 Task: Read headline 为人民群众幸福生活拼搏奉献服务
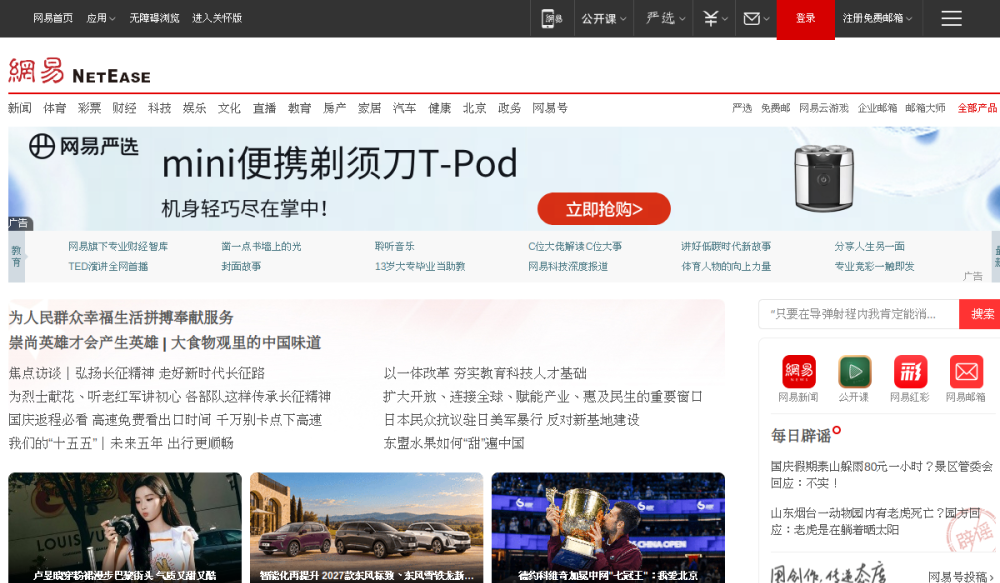121,318
